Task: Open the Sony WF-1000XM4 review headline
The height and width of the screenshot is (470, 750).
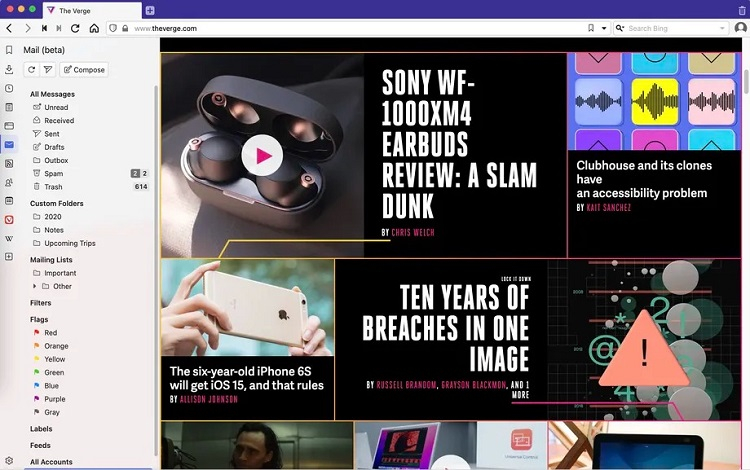Action: tap(459, 144)
